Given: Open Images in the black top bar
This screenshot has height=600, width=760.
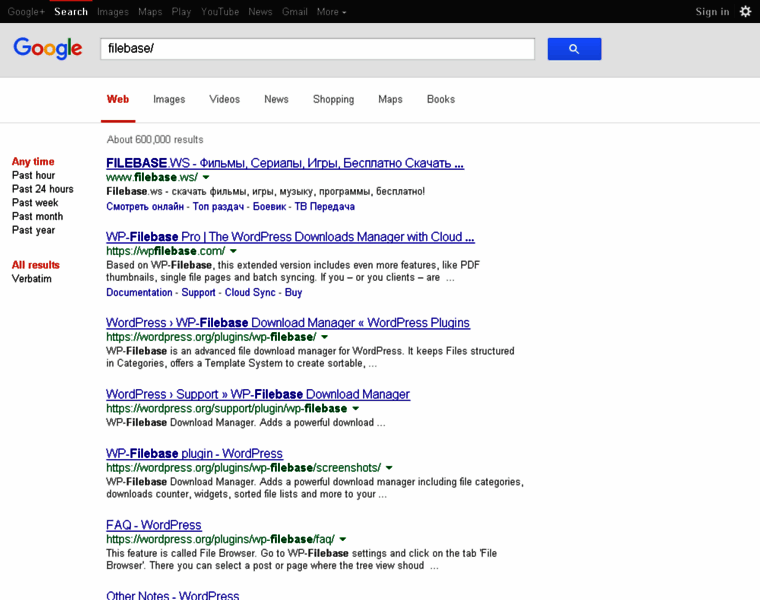Looking at the screenshot, I should tap(113, 12).
